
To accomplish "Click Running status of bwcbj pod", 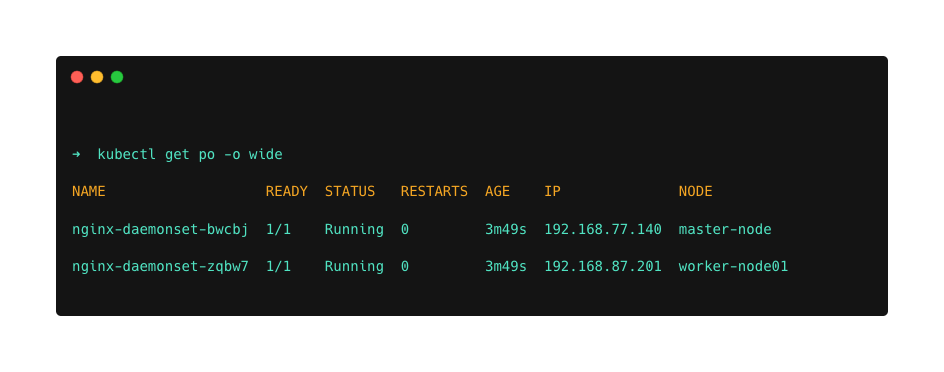I will click(354, 230).
